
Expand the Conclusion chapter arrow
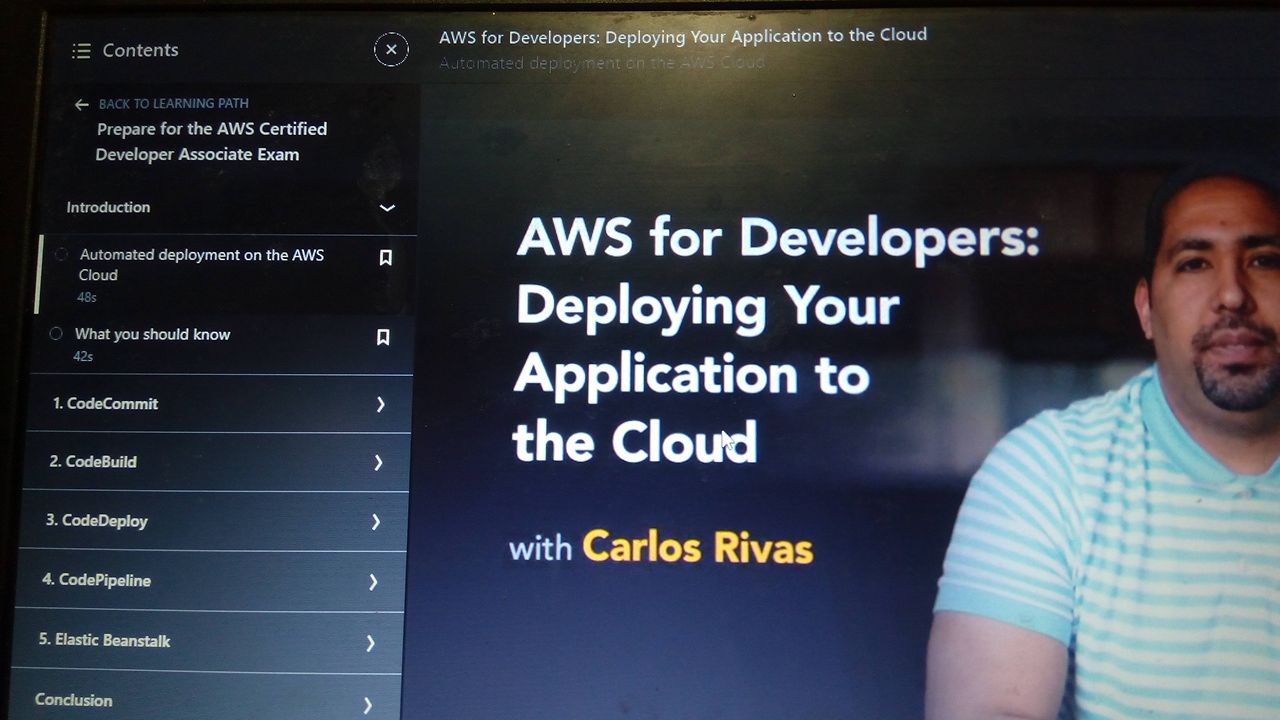point(367,705)
